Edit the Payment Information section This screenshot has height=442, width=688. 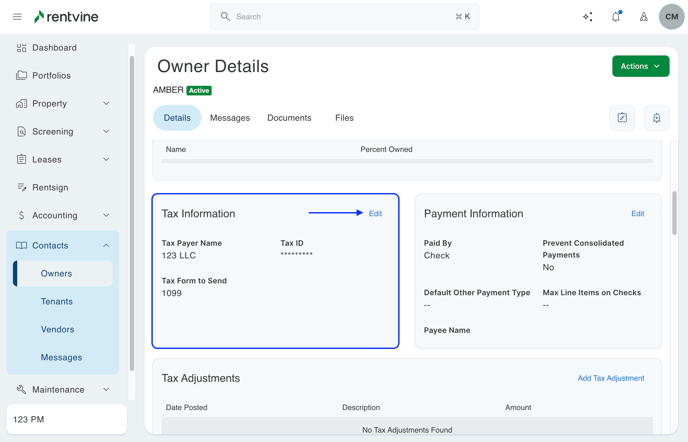tap(637, 214)
